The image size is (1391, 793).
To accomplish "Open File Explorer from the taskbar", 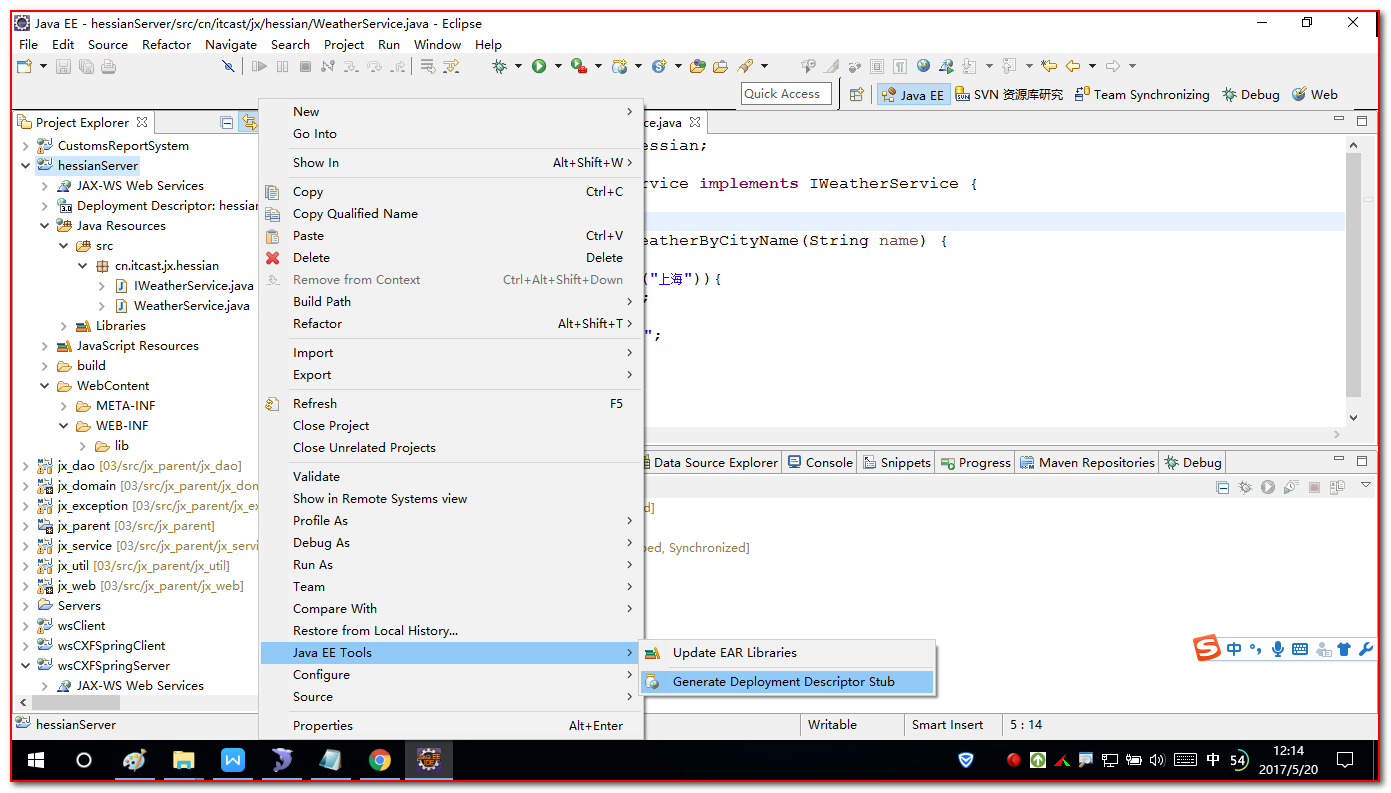I will [x=183, y=760].
